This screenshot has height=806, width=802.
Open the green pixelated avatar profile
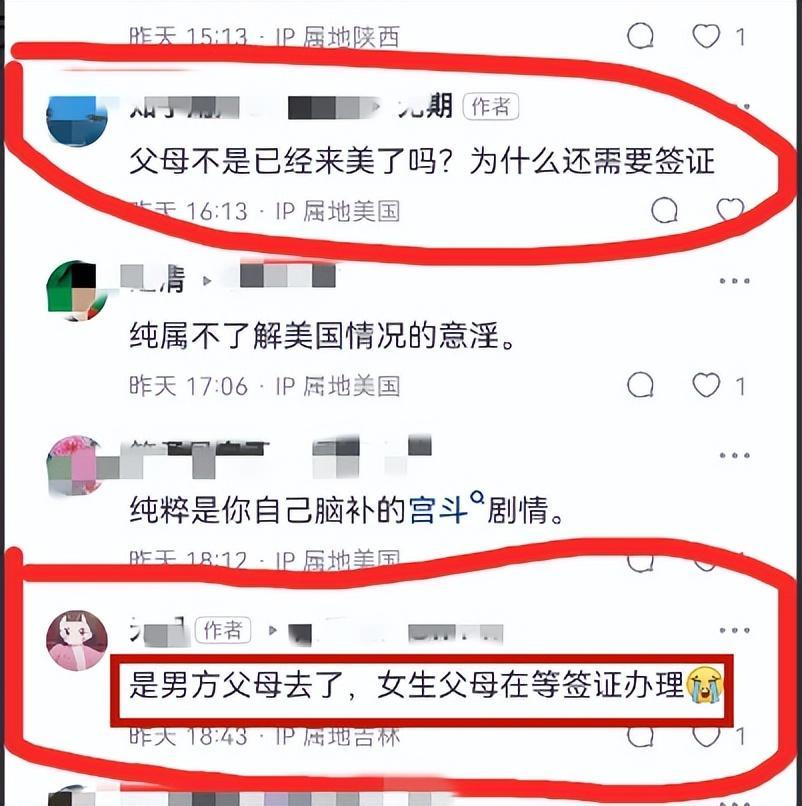click(x=77, y=291)
